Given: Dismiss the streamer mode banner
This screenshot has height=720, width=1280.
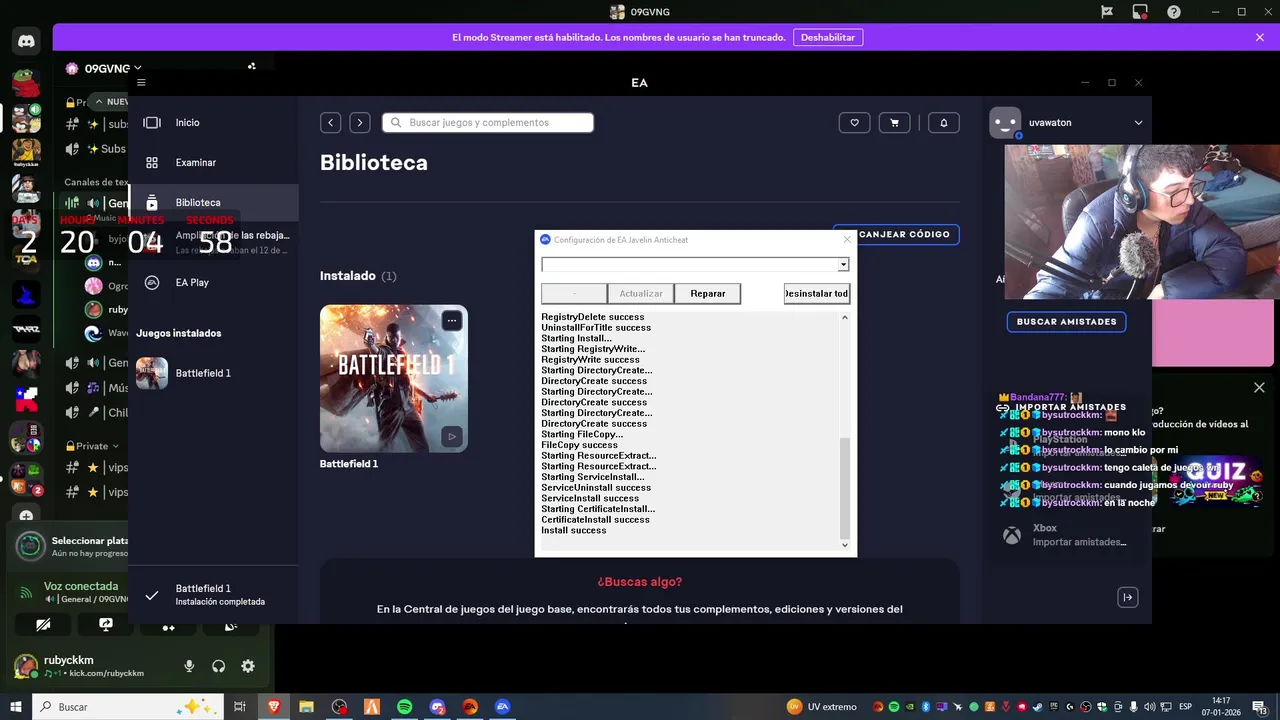Looking at the screenshot, I should (x=1260, y=37).
